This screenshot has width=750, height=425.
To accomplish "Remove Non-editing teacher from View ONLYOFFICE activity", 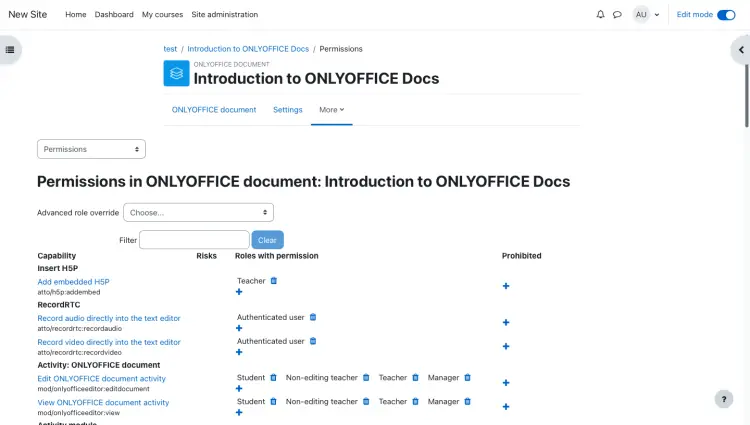I will 366,401.
